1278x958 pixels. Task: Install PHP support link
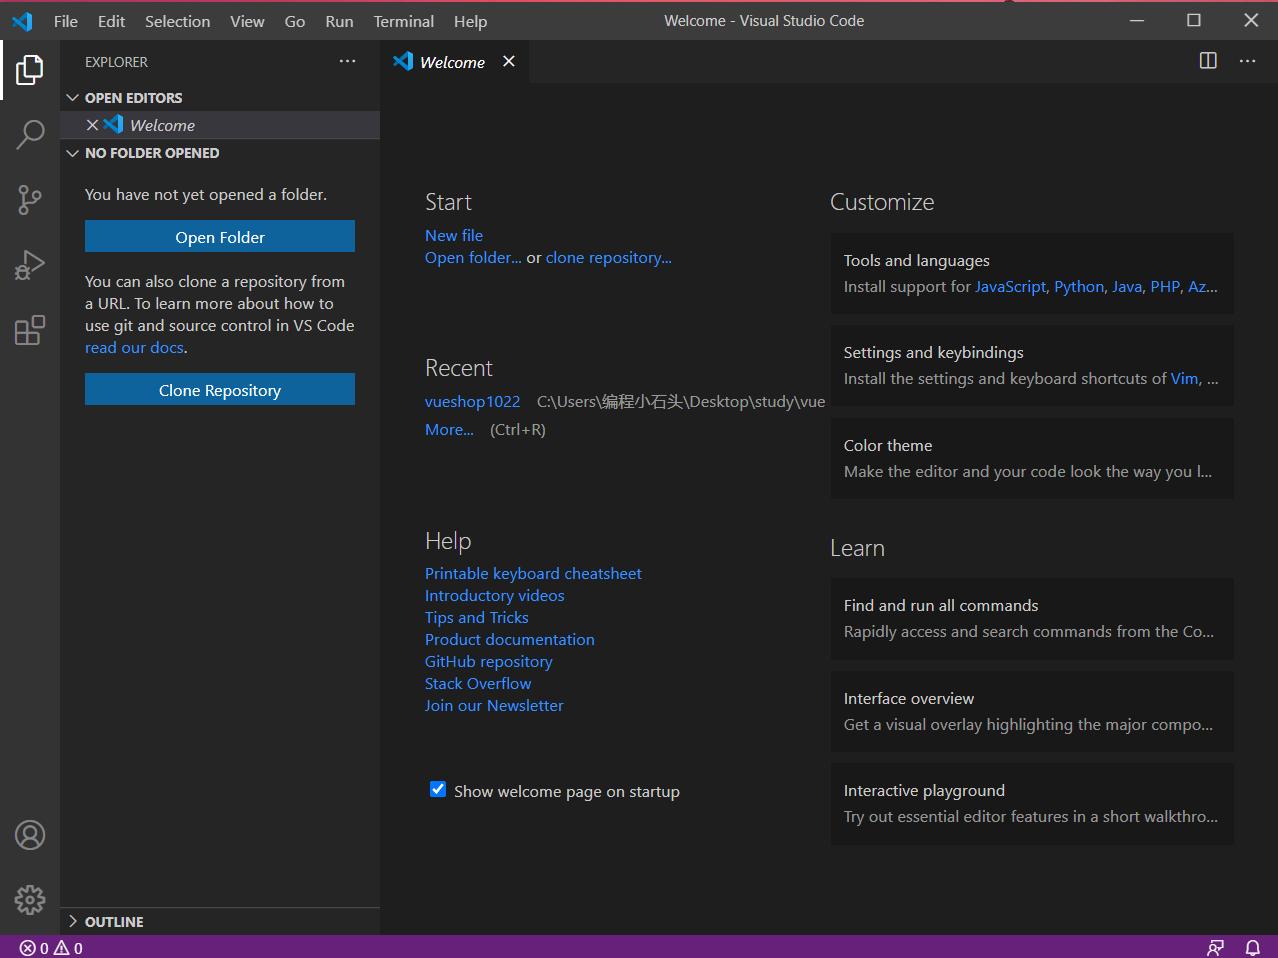(x=1165, y=286)
